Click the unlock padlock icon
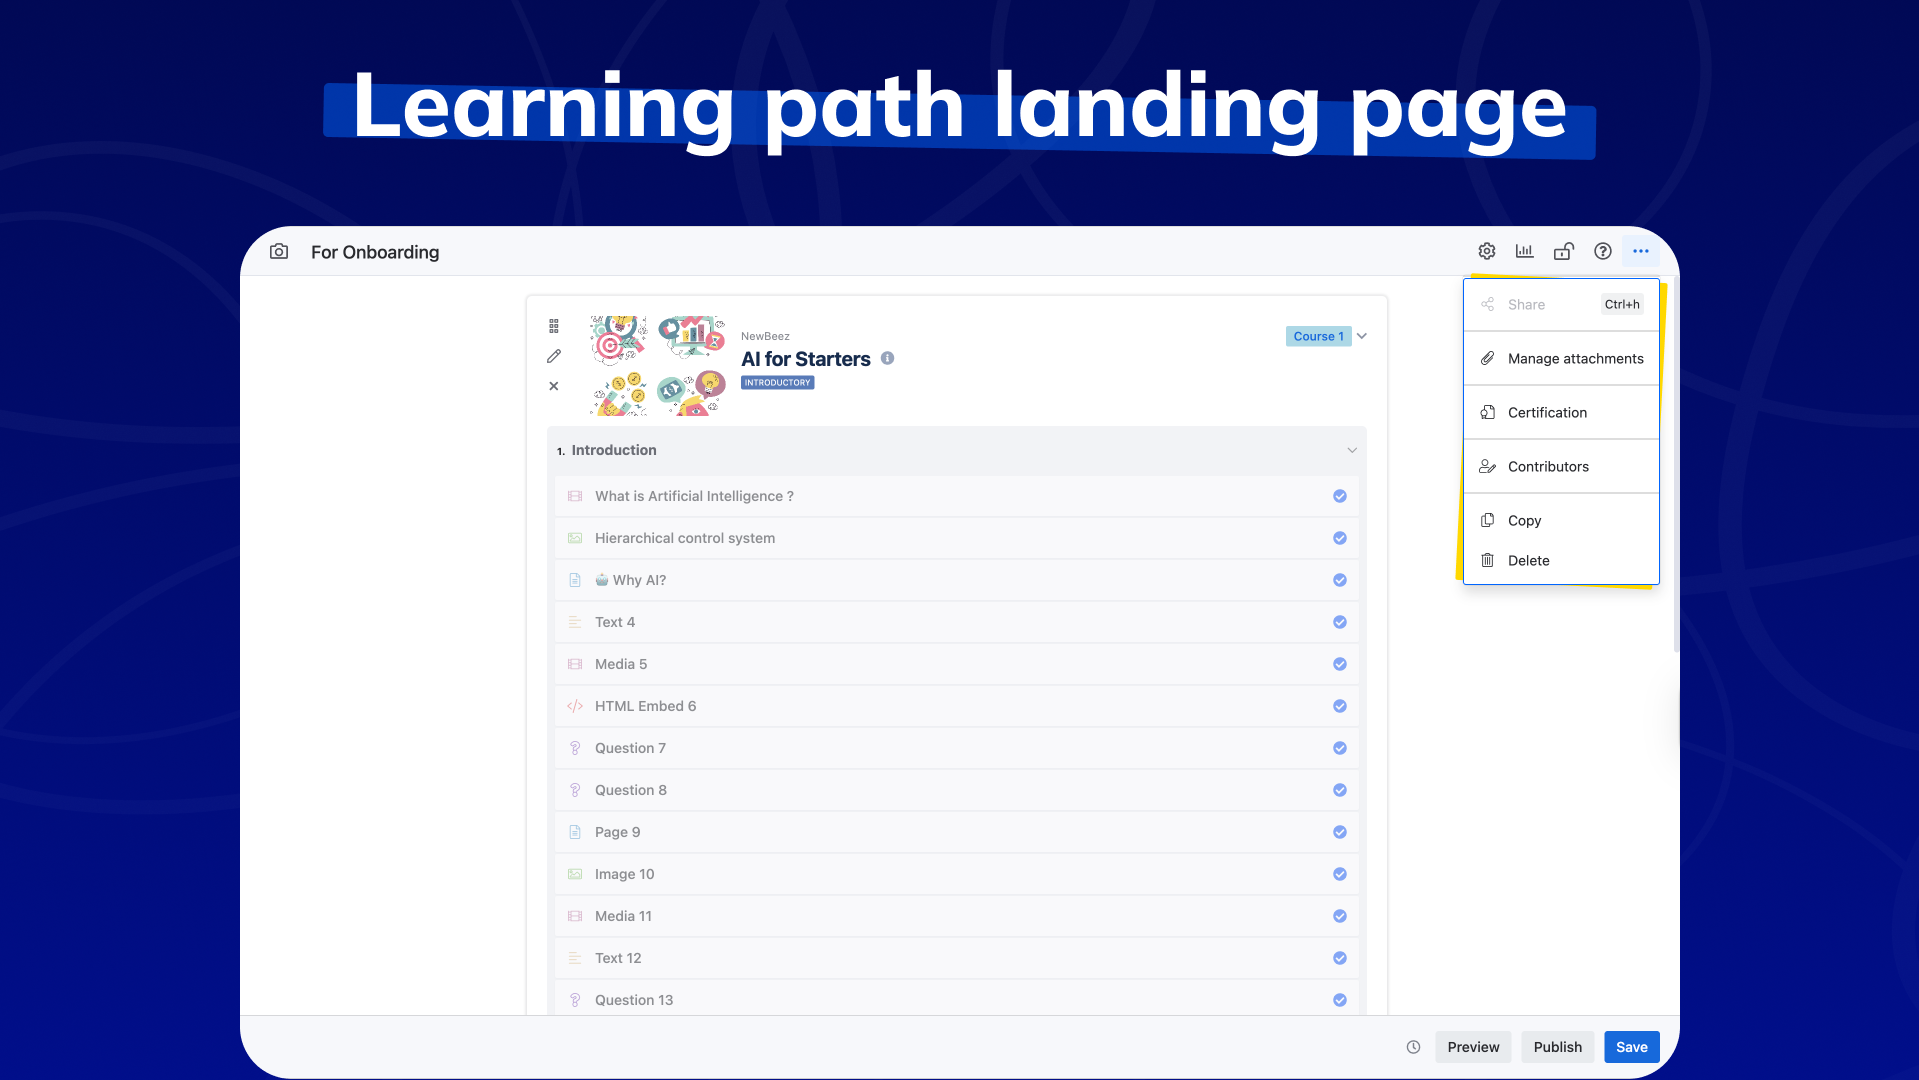 (1563, 251)
